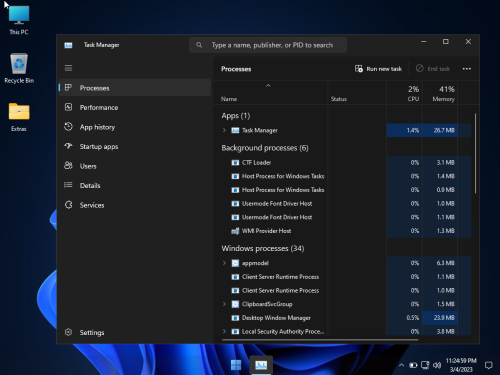
Task: Click the Startup apps gauge icon
Action: [68, 146]
